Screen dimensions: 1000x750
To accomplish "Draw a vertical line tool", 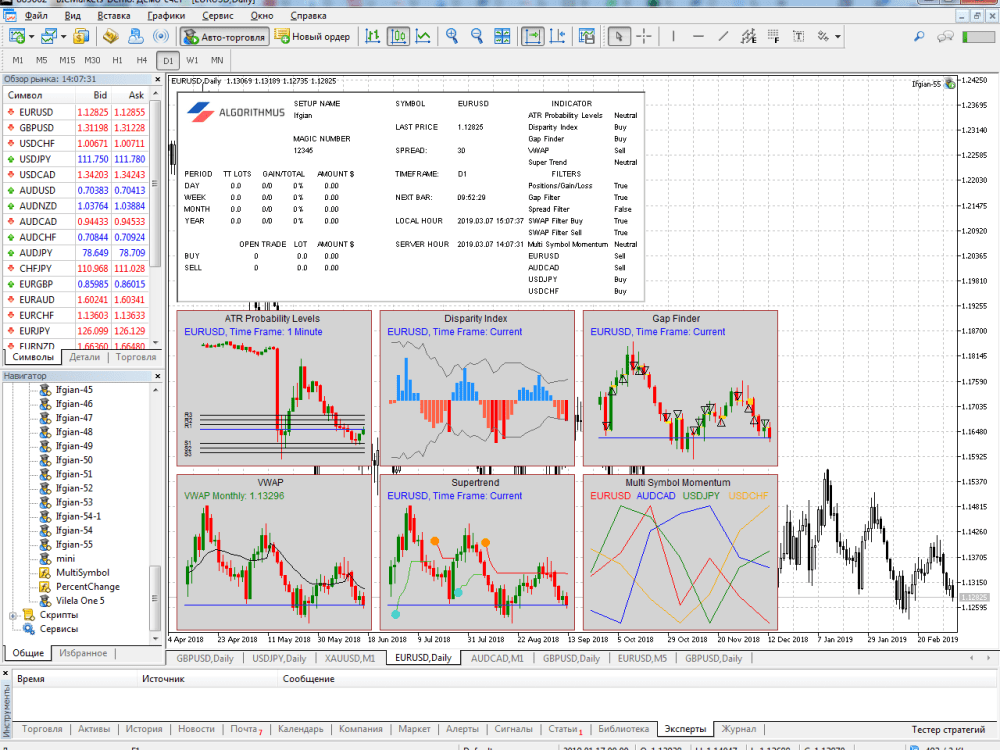I will tap(673, 36).
